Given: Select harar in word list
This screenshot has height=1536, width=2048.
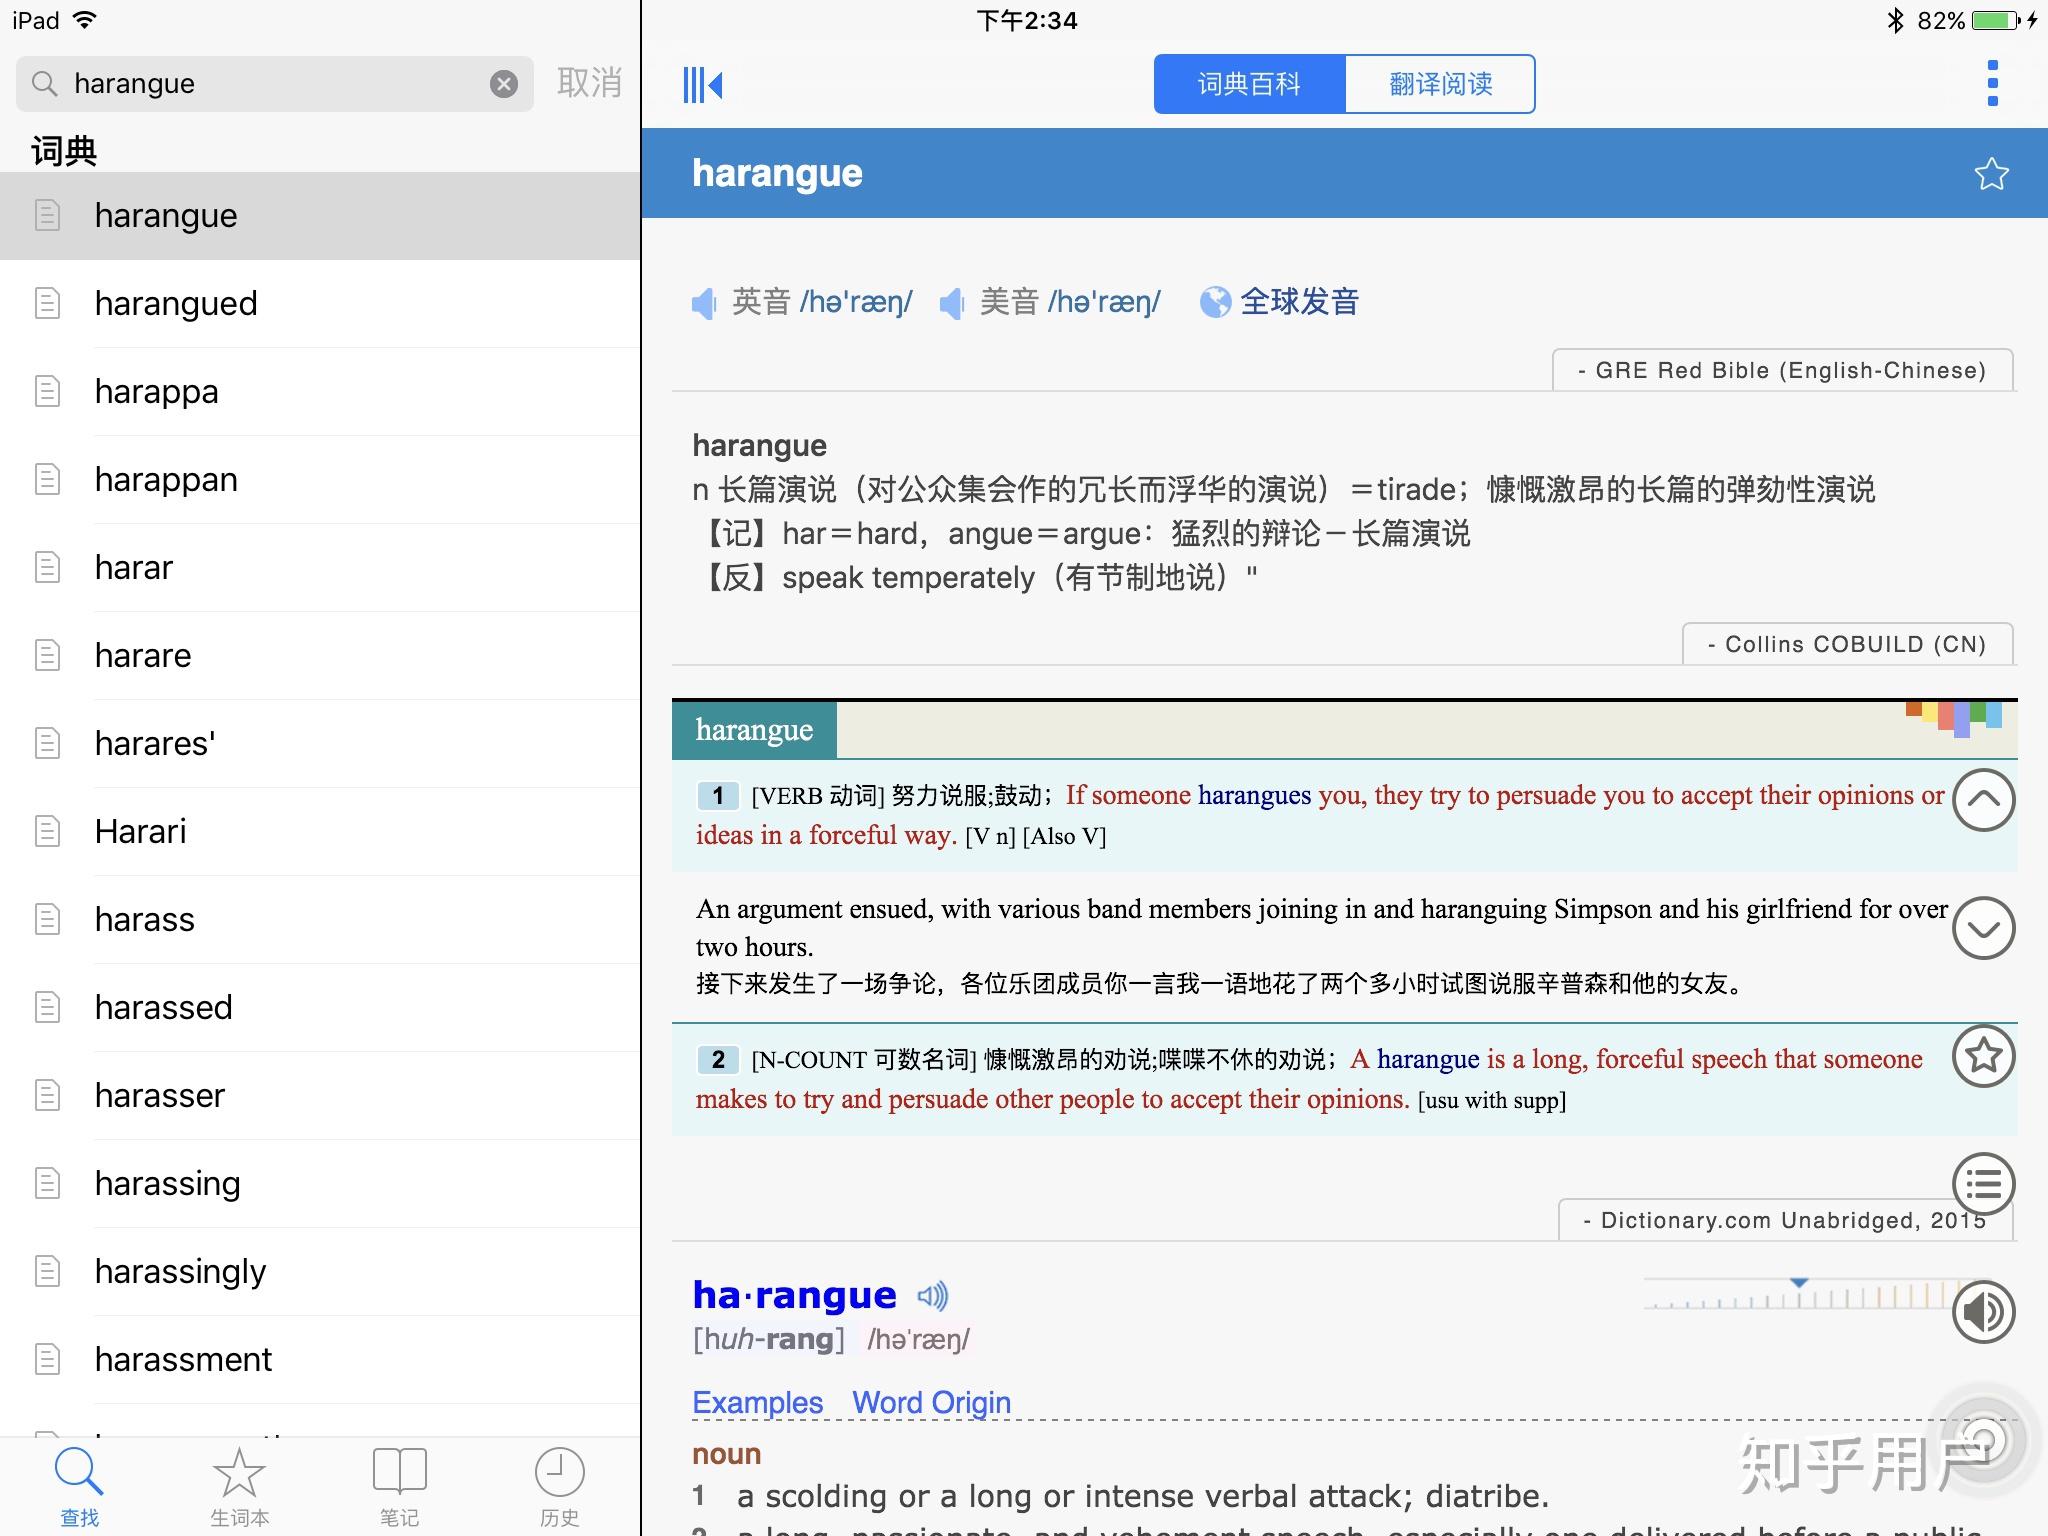Looking at the screenshot, I should (x=320, y=568).
